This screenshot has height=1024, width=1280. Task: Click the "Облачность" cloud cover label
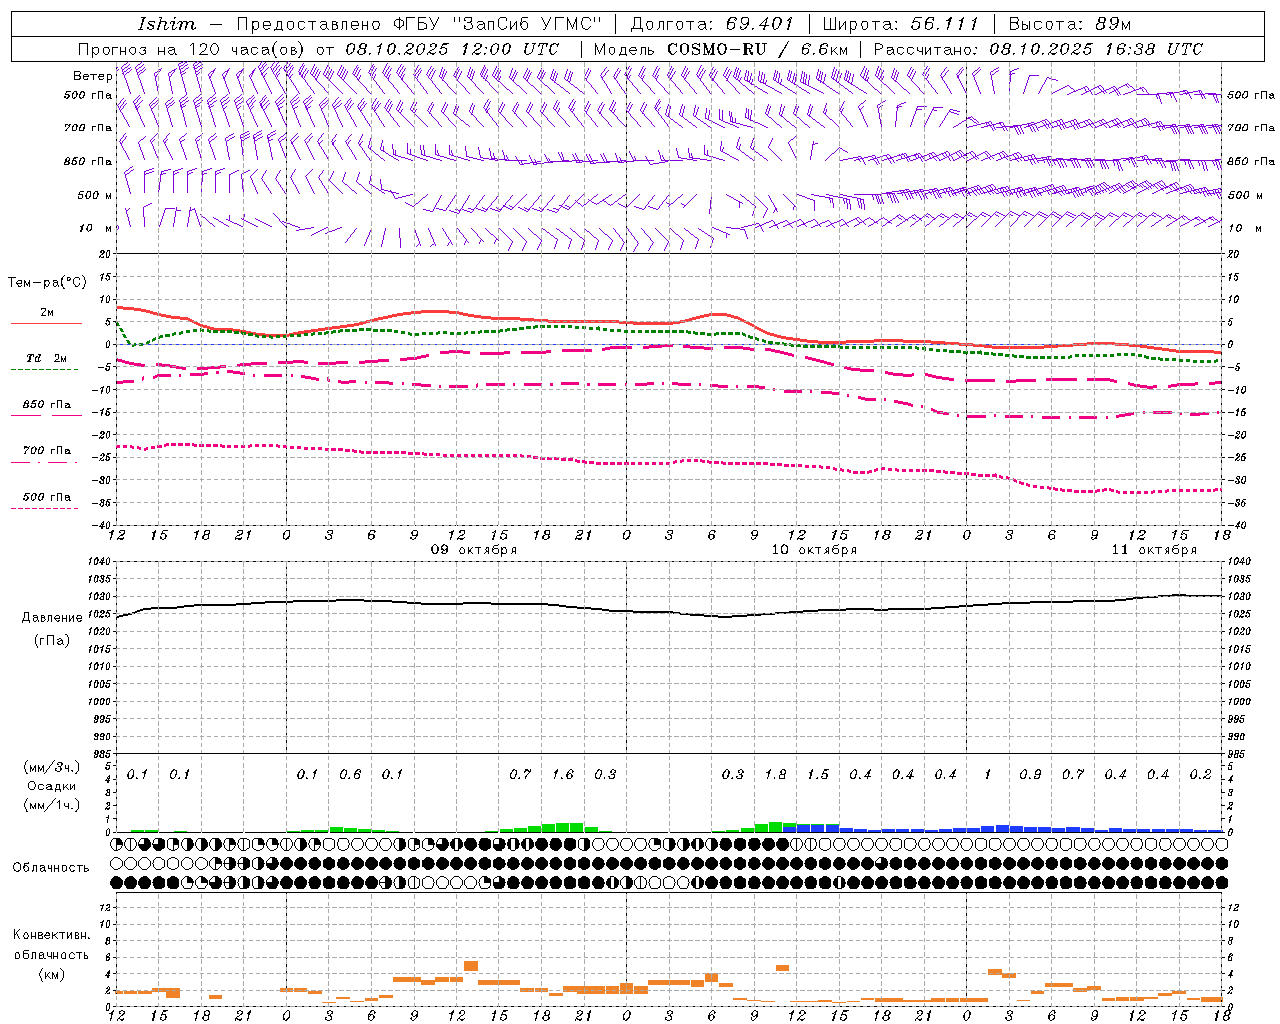[x=51, y=867]
